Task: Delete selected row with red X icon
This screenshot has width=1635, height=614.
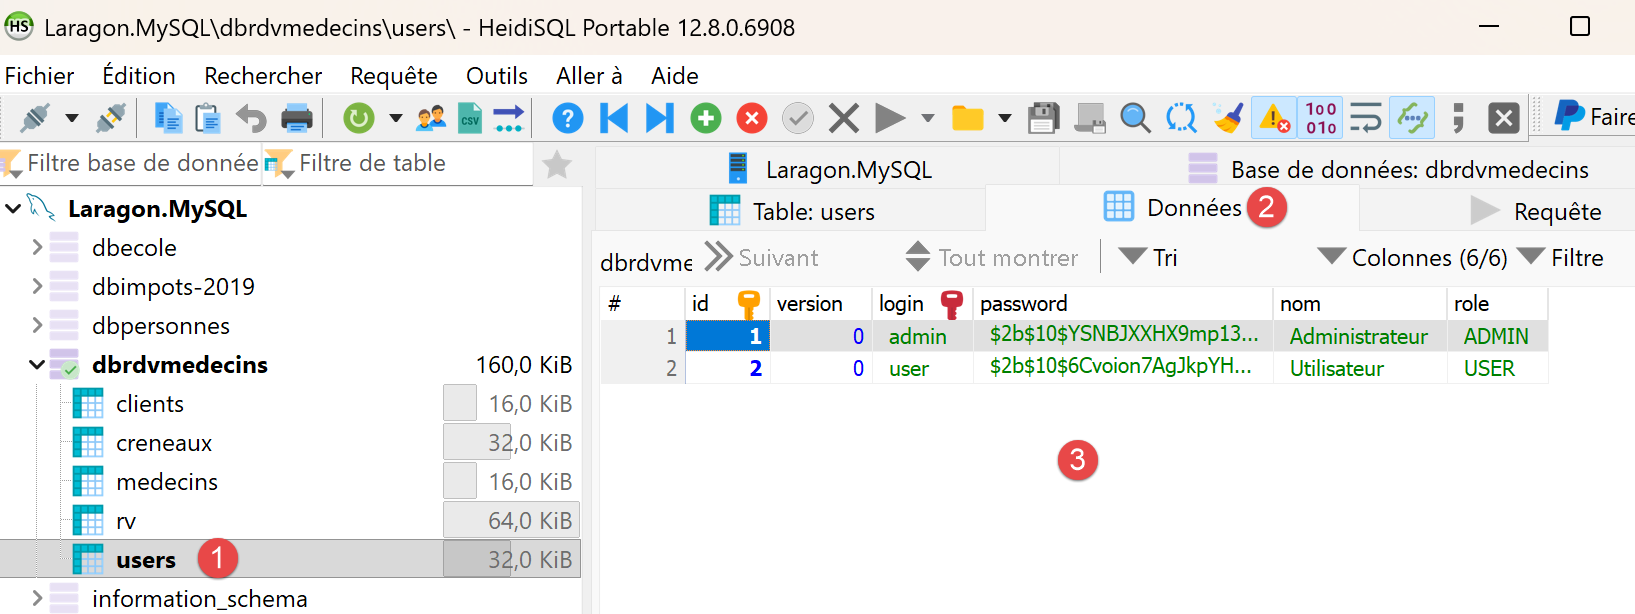Action: 752,118
